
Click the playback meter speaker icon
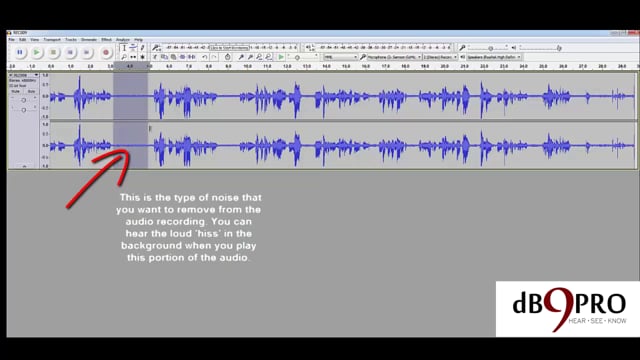click(x=309, y=48)
